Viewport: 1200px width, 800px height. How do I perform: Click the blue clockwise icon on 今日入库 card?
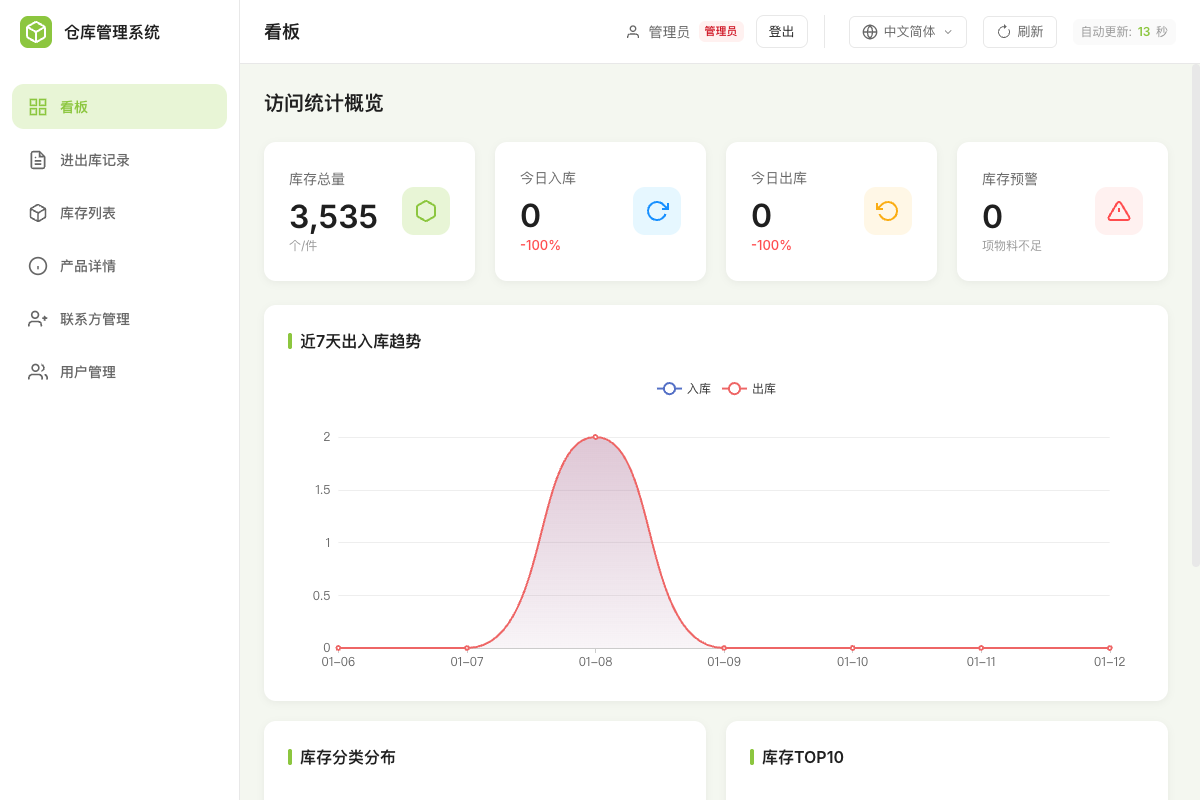click(x=657, y=211)
